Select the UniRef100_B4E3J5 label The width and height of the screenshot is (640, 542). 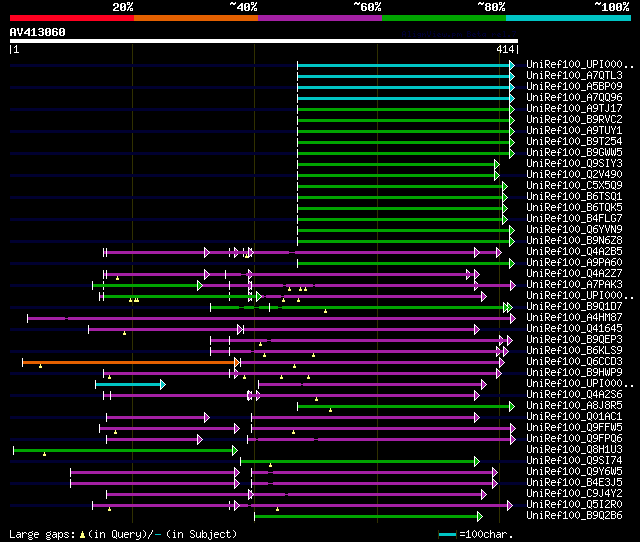pos(574,483)
